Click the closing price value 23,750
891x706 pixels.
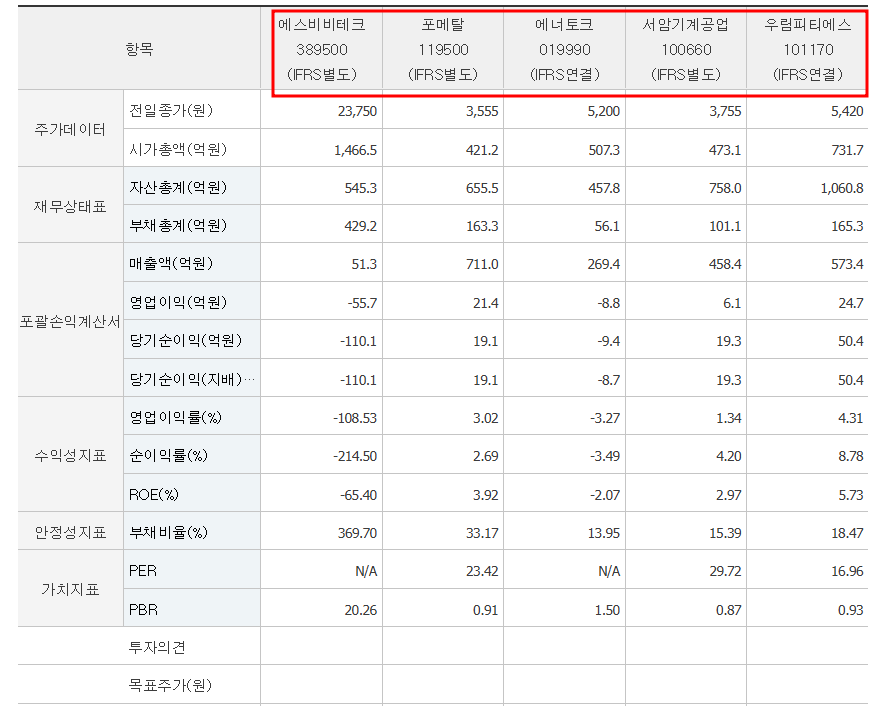(x=357, y=111)
